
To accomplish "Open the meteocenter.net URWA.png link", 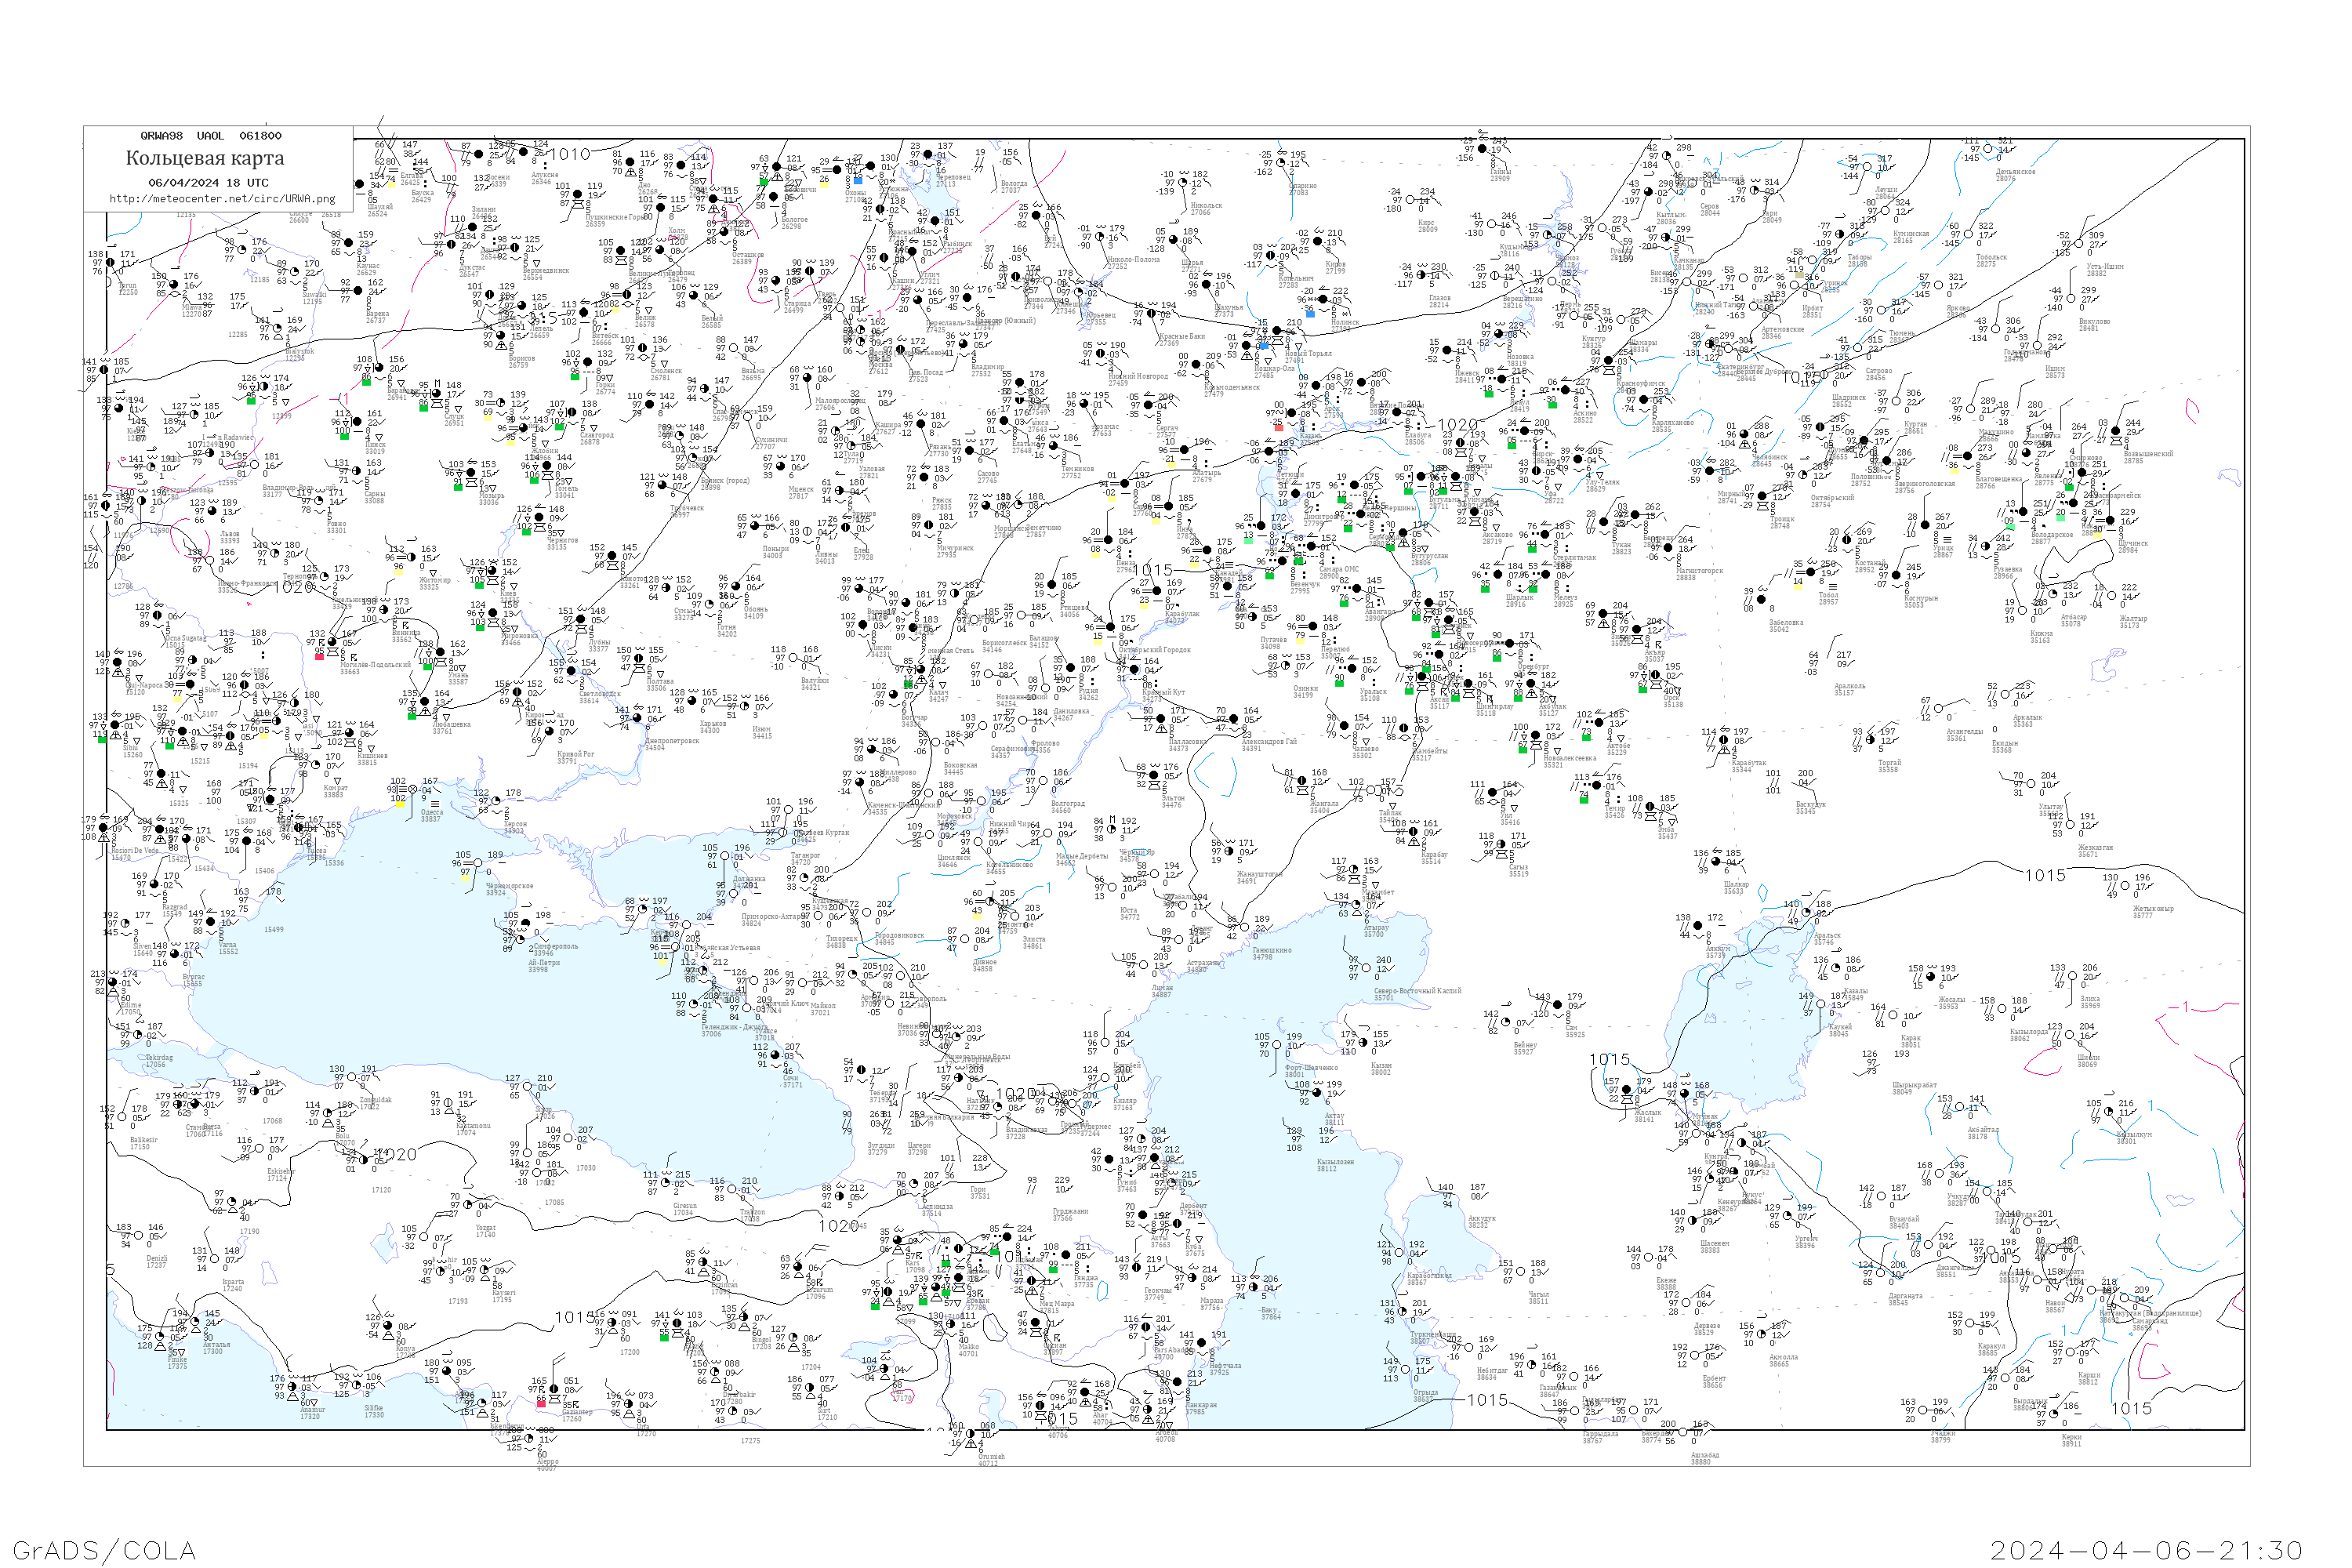I will (222, 198).
